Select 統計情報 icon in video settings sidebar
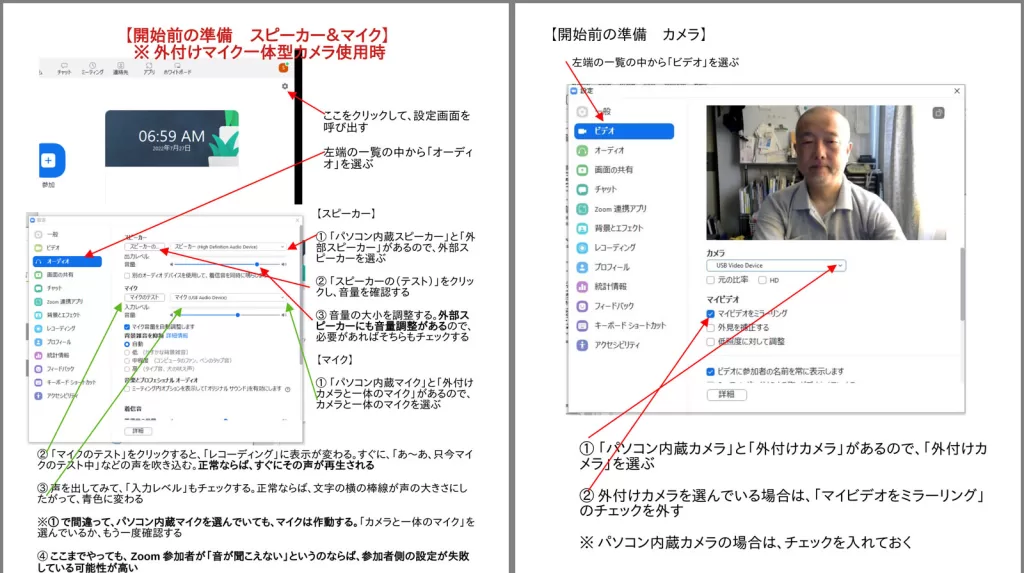1024x573 pixels. [582, 287]
